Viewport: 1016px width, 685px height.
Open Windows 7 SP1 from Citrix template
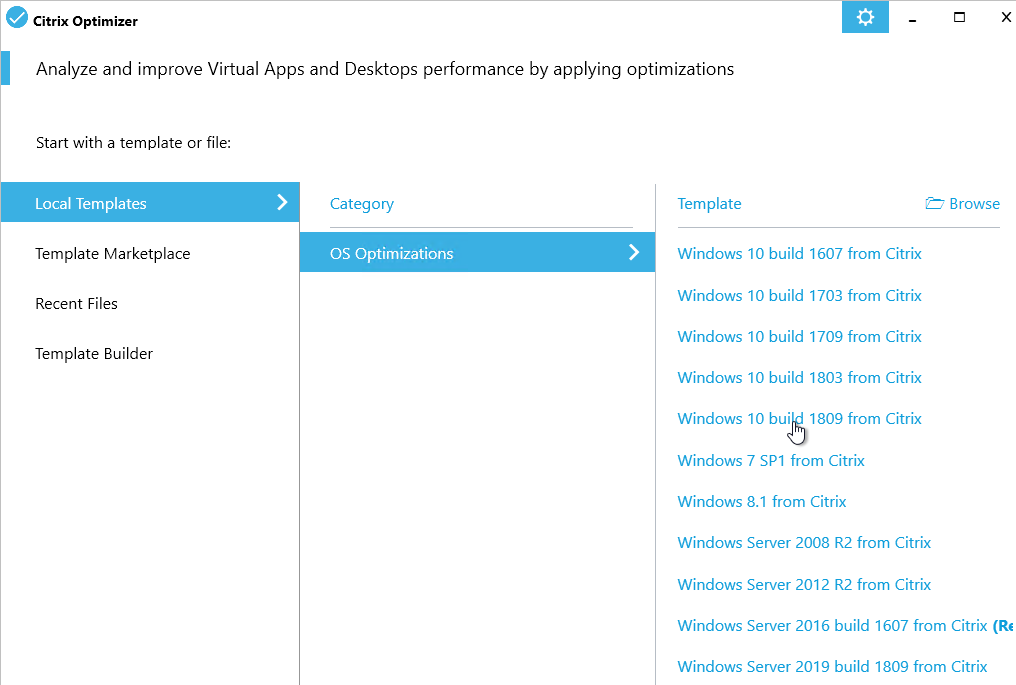click(771, 461)
